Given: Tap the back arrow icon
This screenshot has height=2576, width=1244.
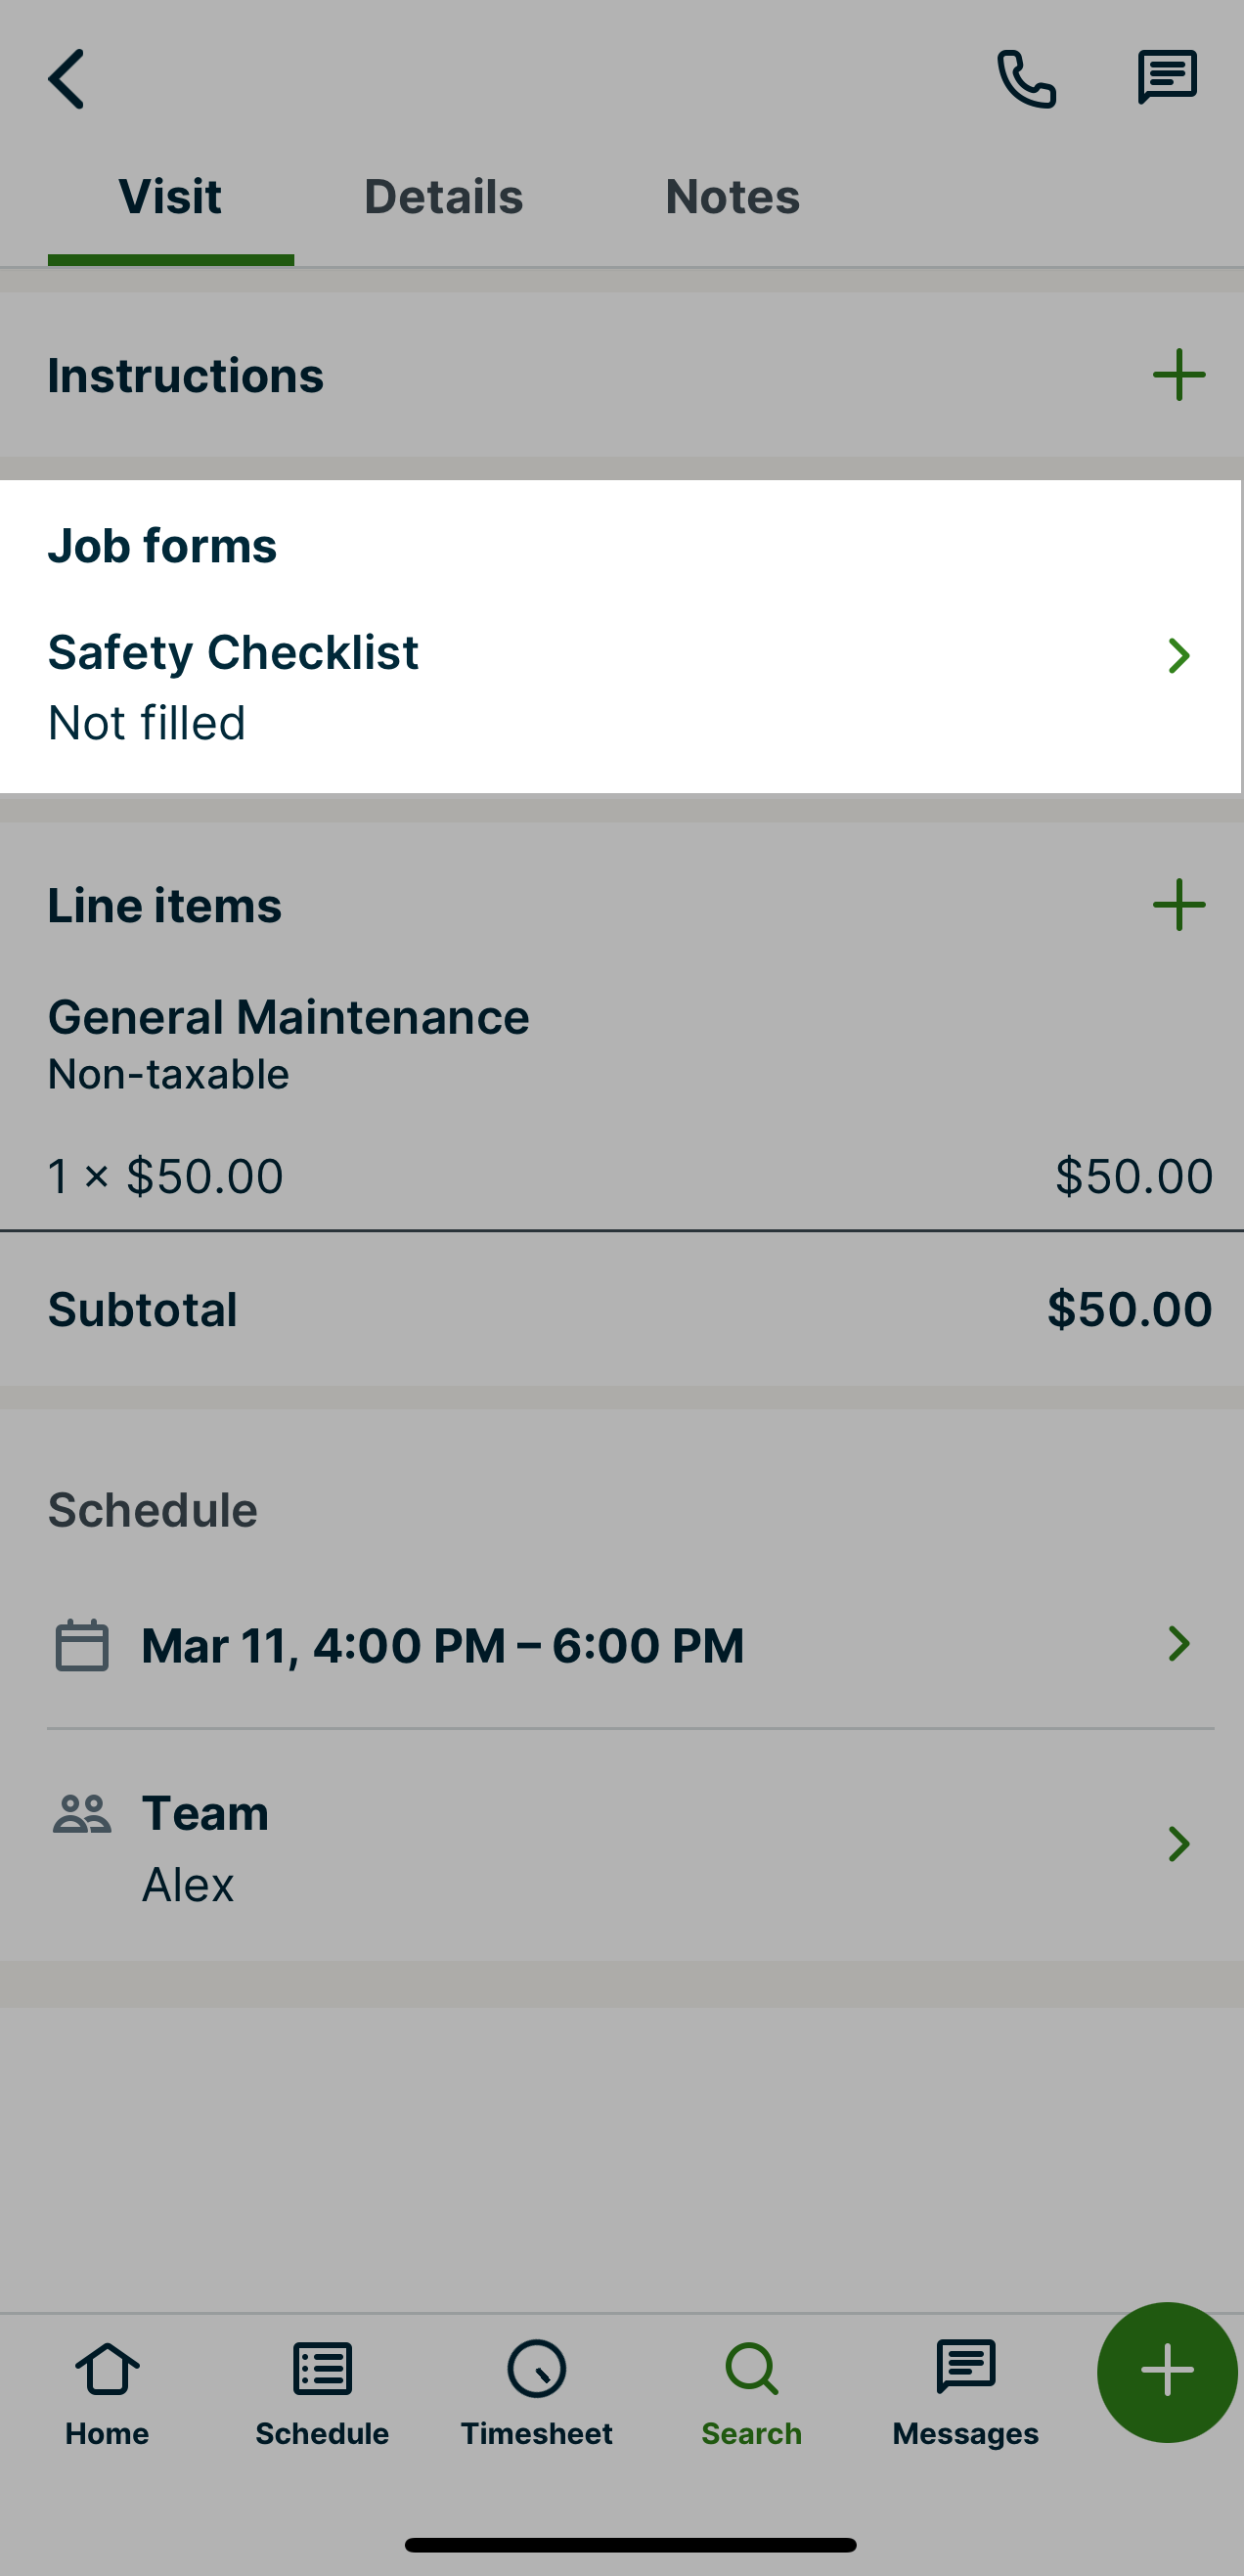Looking at the screenshot, I should [x=67, y=79].
